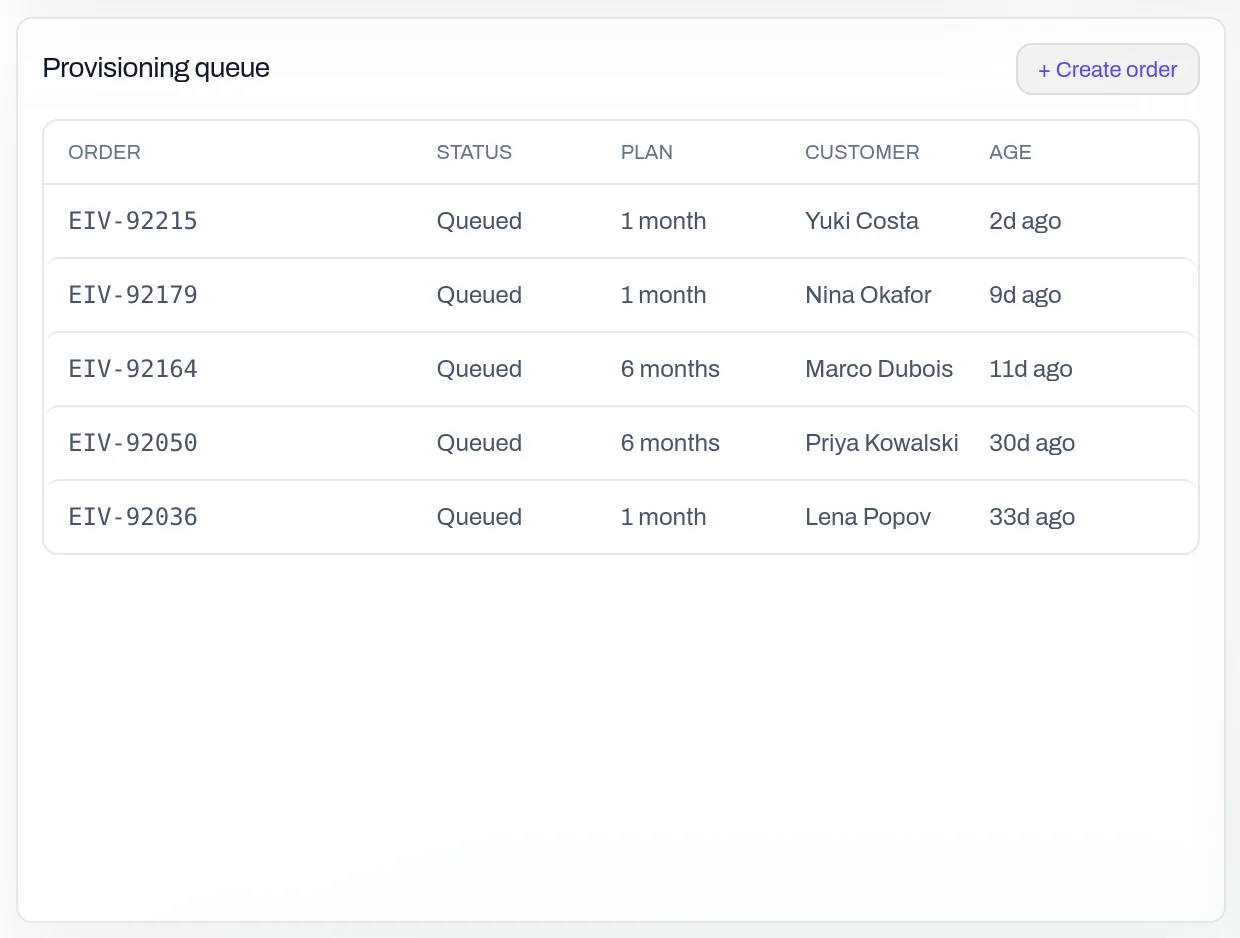This screenshot has width=1240, height=938.
Task: Click the 2d ago age cell
Action: coord(1025,221)
